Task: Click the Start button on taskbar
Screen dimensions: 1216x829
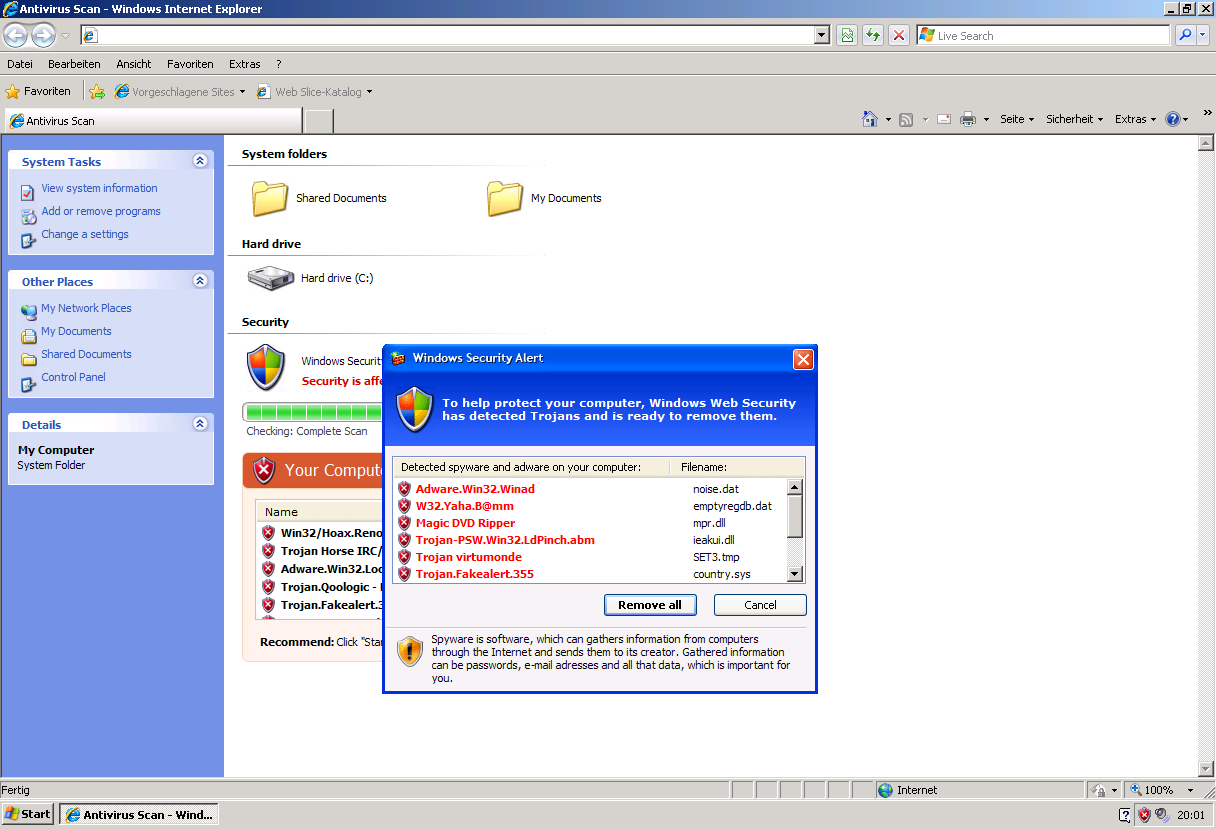Action: tap(28, 814)
